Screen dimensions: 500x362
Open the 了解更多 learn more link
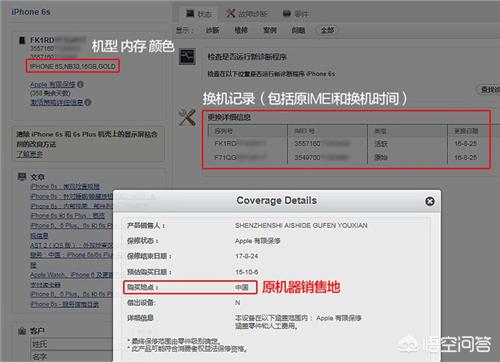[x=29, y=154]
